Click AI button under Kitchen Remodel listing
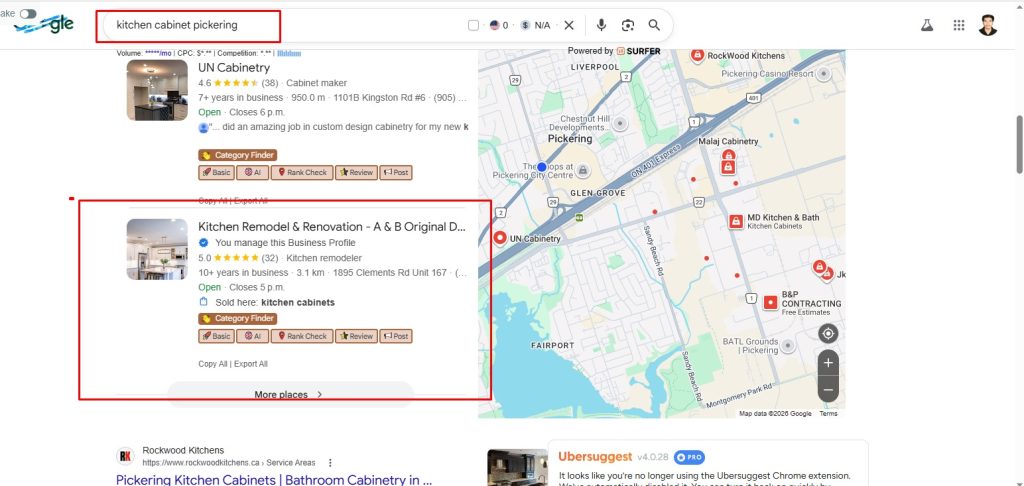This screenshot has width=1024, height=486. pyautogui.click(x=252, y=336)
